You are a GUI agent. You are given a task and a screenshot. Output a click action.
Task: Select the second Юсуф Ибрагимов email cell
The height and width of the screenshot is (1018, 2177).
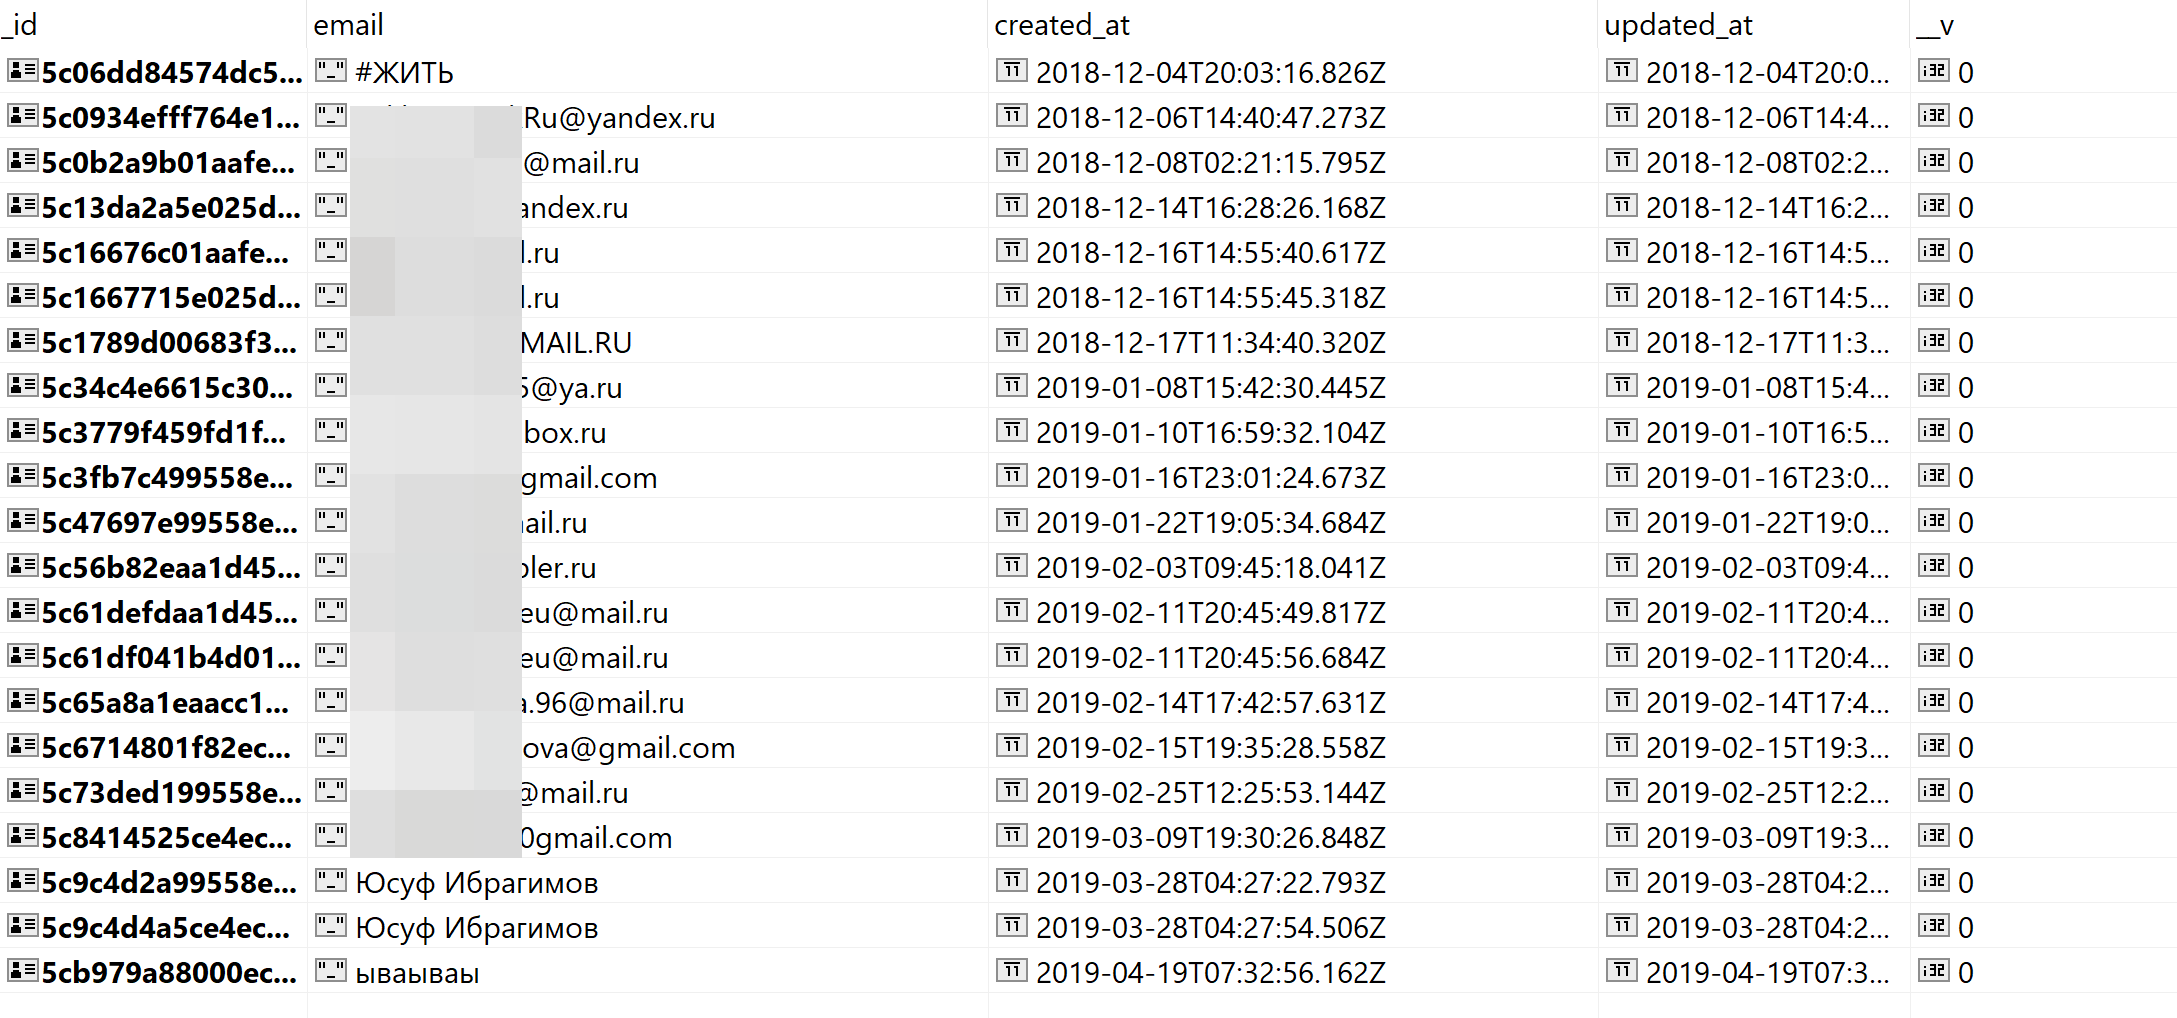[478, 926]
